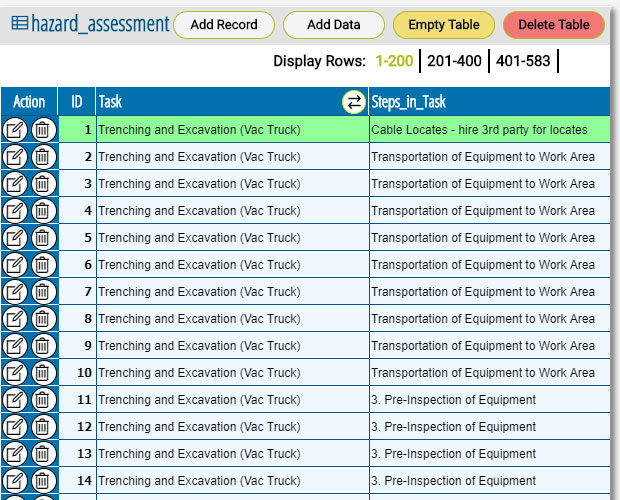
Task: Open edit for record 10
Action: tap(15, 373)
